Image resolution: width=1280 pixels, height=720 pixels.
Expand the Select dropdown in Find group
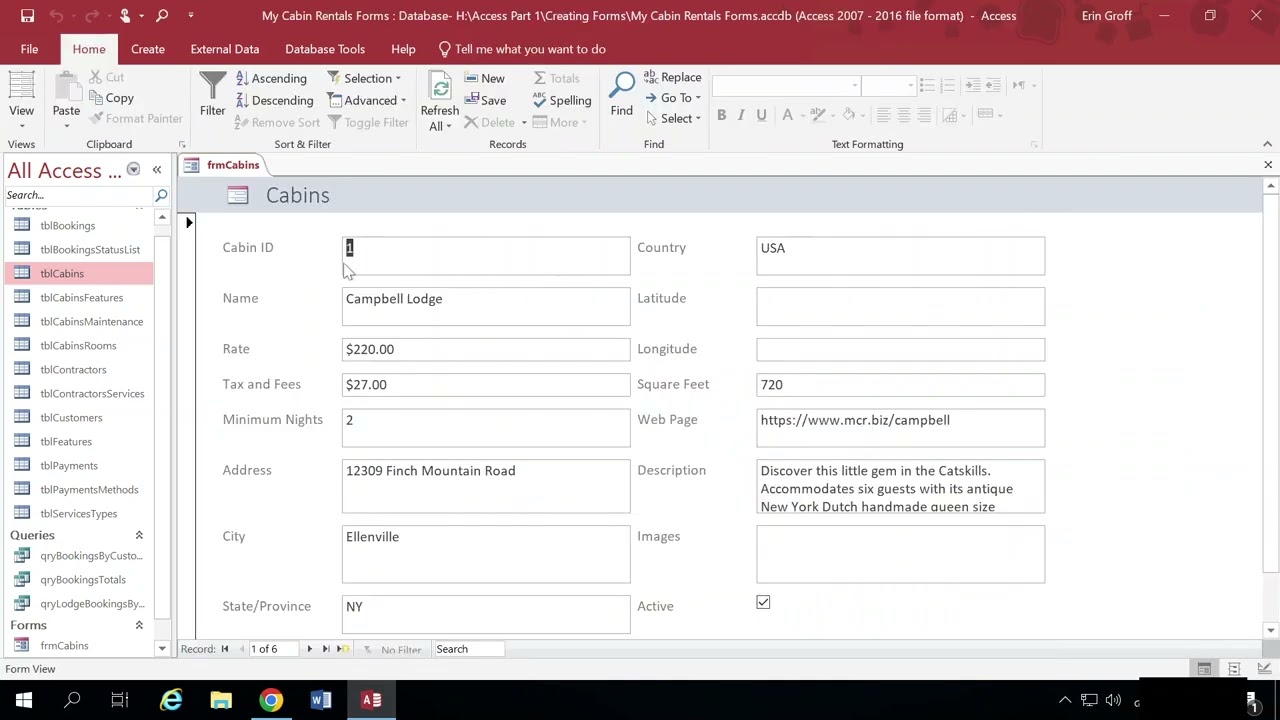coord(673,118)
